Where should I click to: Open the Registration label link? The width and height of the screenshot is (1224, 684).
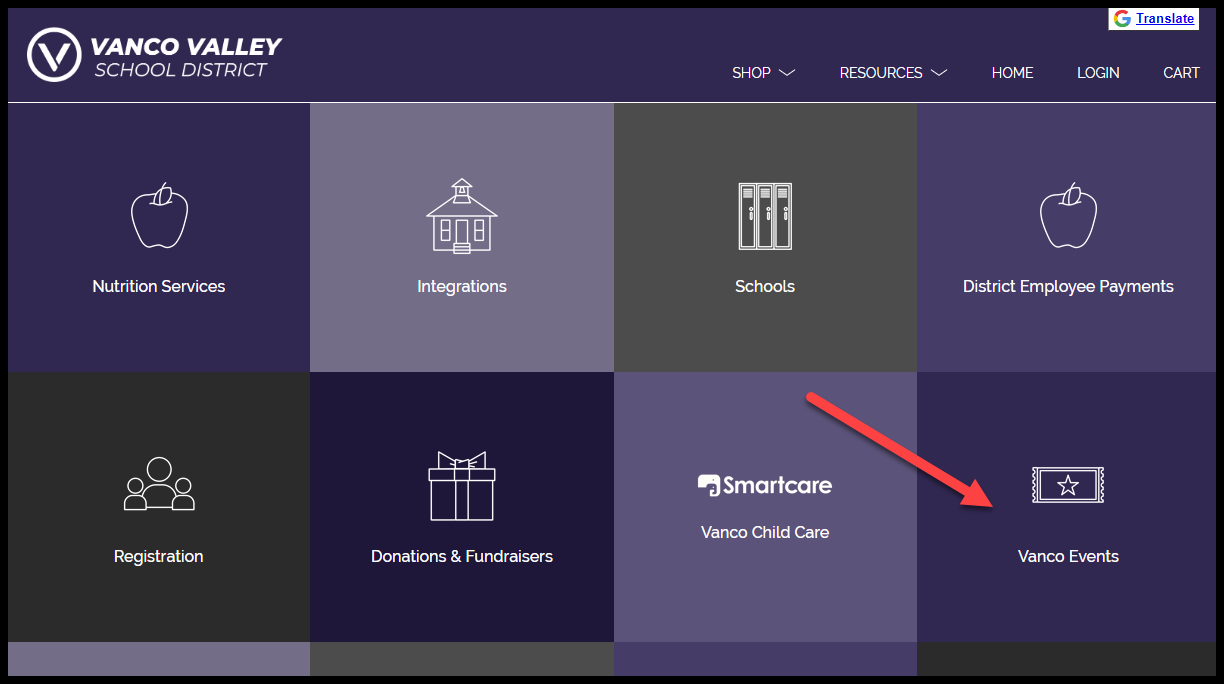coord(159,557)
